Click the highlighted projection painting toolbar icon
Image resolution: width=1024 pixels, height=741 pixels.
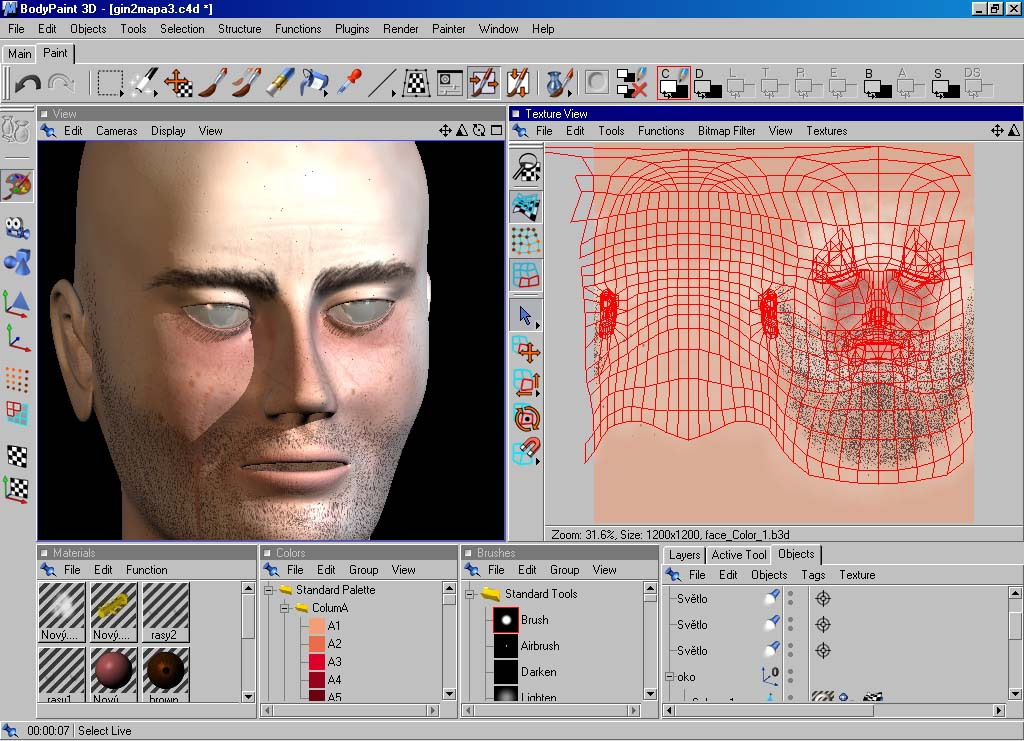tap(484, 83)
